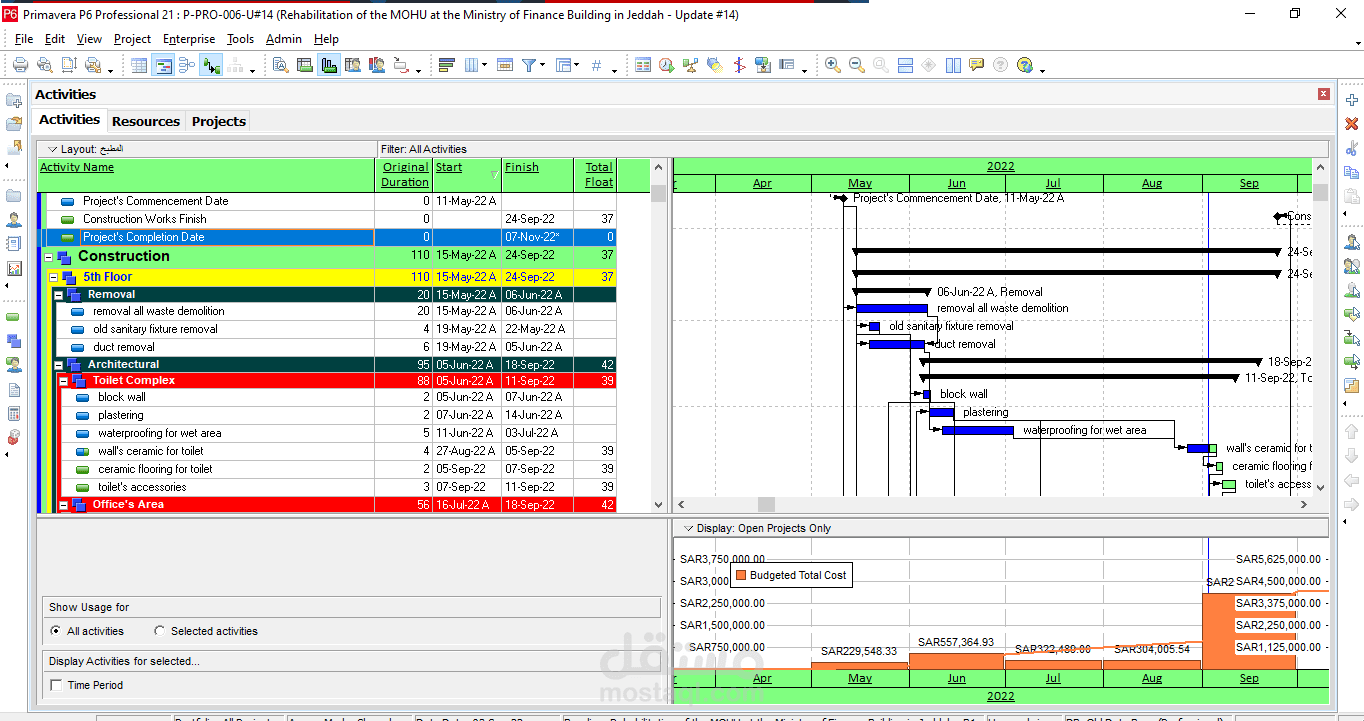Click the May histogram bar SAR229,548.33
Image resolution: width=1364 pixels, height=721 pixels.
(x=860, y=664)
